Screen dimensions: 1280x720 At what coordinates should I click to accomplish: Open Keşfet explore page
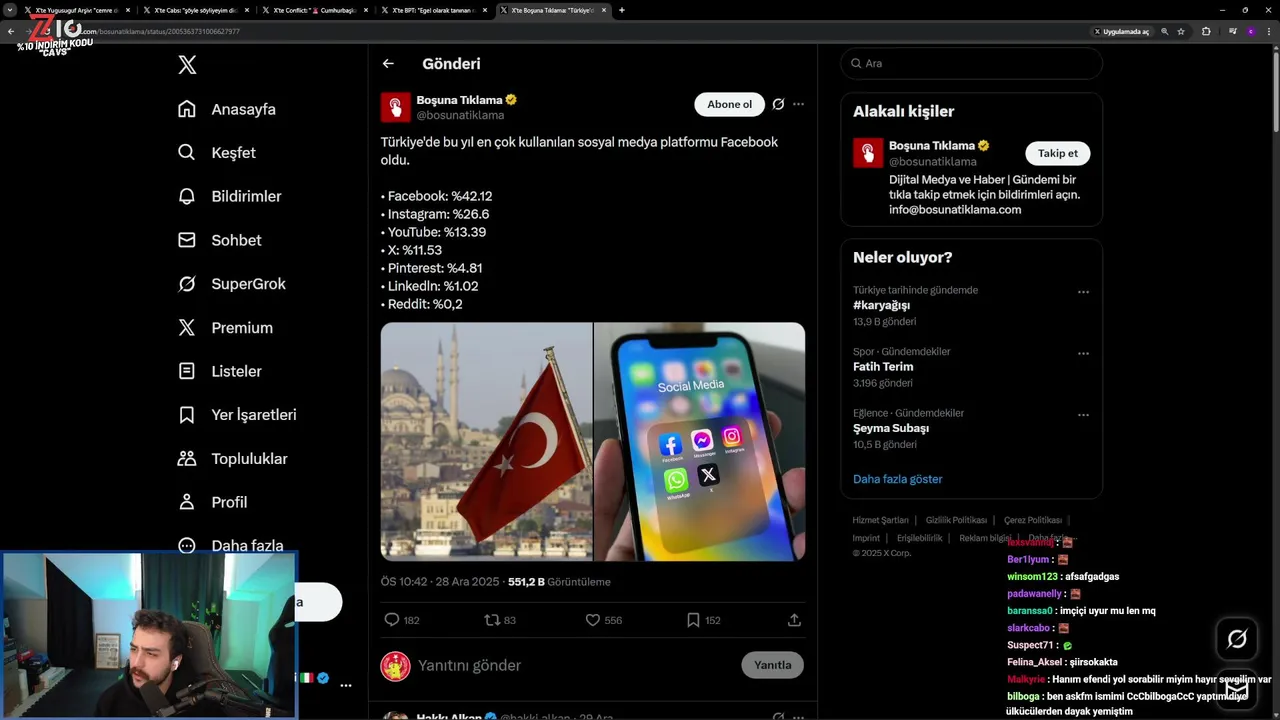click(217, 153)
